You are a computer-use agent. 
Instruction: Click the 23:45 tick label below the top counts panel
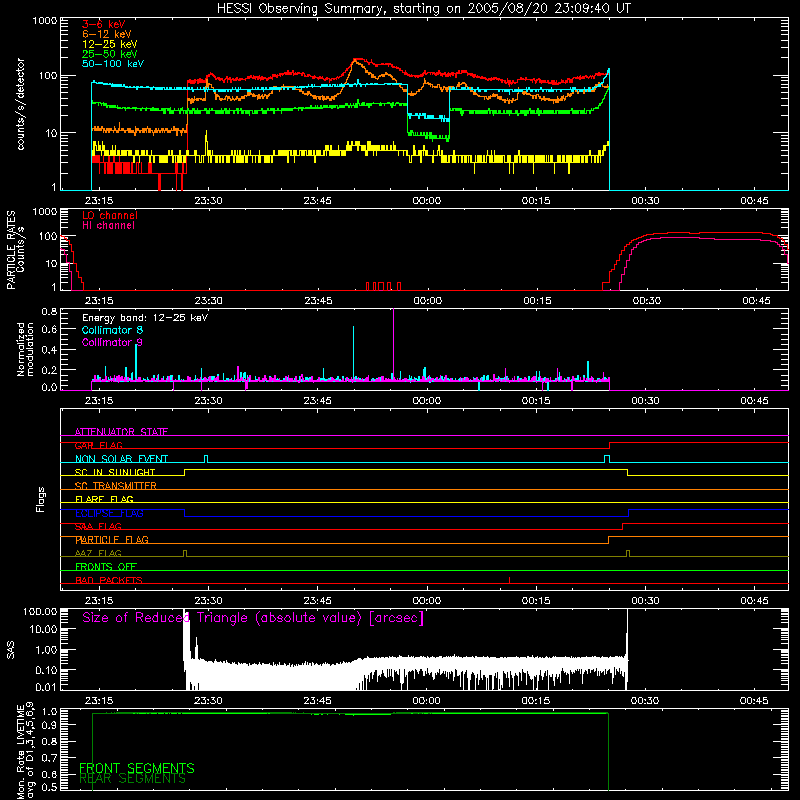tap(317, 201)
